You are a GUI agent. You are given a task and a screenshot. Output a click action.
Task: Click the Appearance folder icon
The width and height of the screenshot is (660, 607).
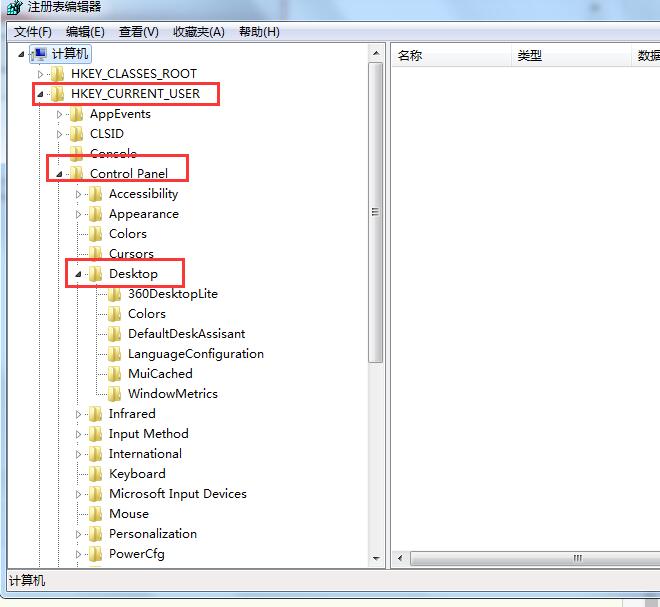96,214
